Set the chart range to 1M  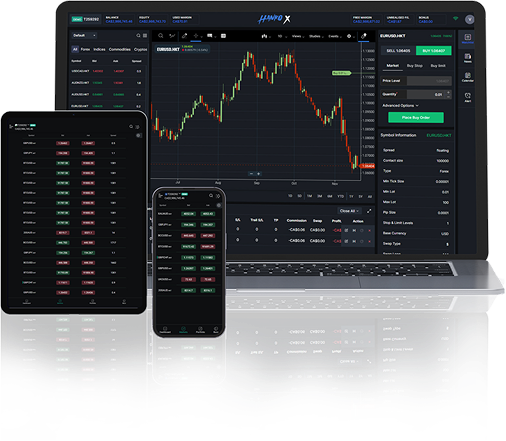click(309, 196)
